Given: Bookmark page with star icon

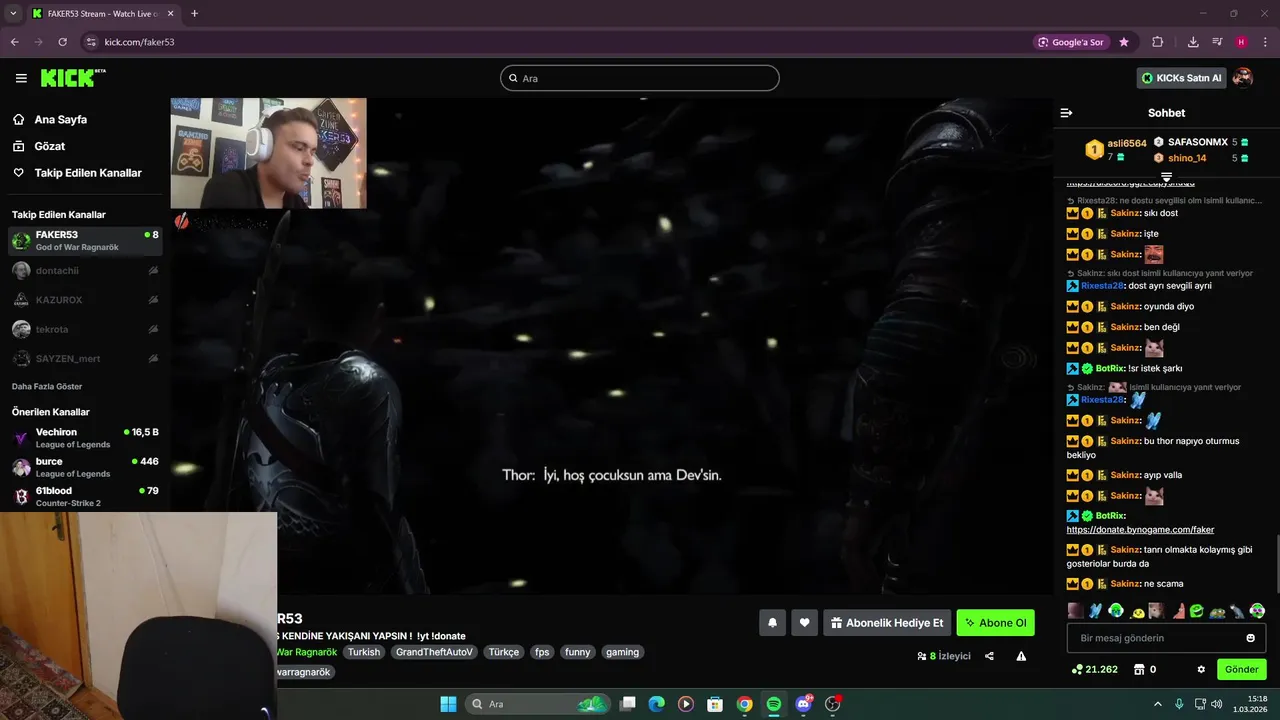Looking at the screenshot, I should click(1124, 42).
